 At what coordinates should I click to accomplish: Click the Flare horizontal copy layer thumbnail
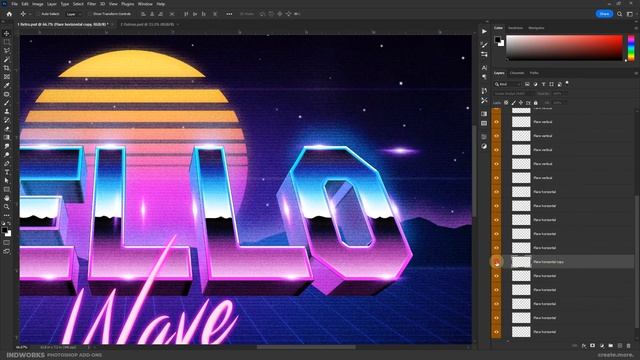coord(521,262)
